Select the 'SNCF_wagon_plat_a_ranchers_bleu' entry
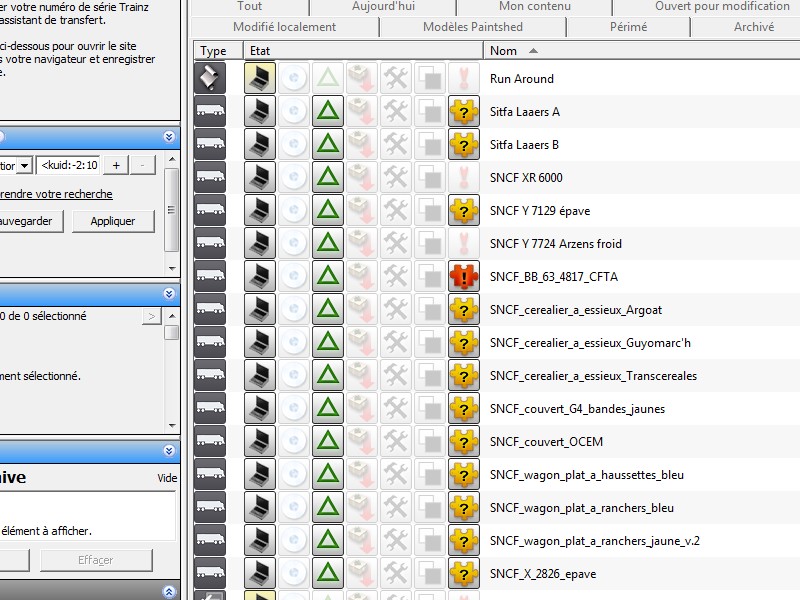 point(582,508)
